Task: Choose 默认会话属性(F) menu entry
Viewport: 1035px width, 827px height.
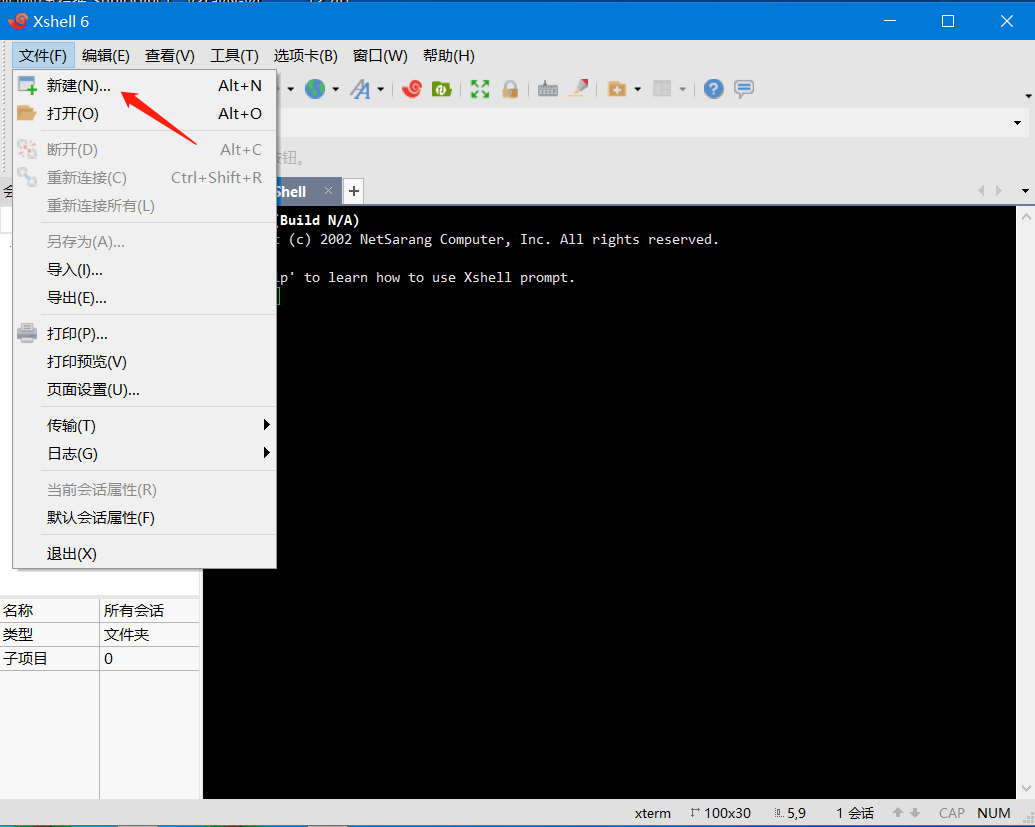Action: pos(145,518)
